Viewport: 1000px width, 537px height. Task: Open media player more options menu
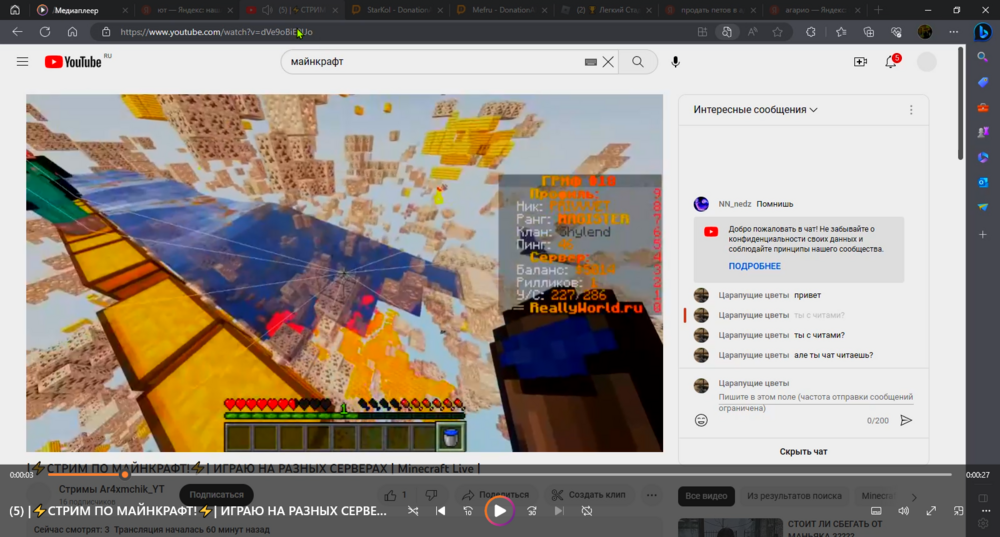point(985,511)
